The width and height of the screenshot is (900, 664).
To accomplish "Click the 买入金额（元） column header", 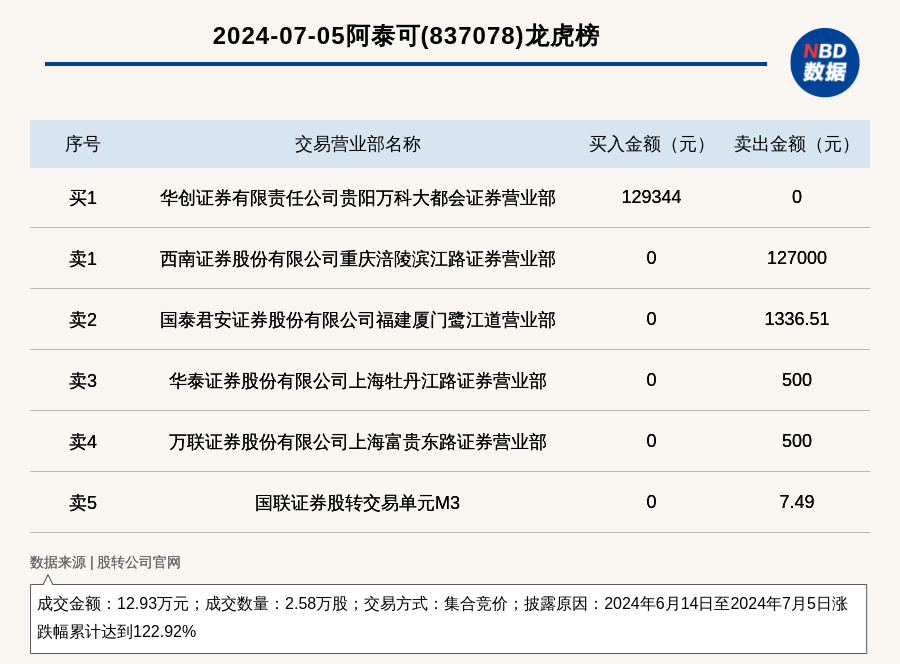I will click(651, 144).
